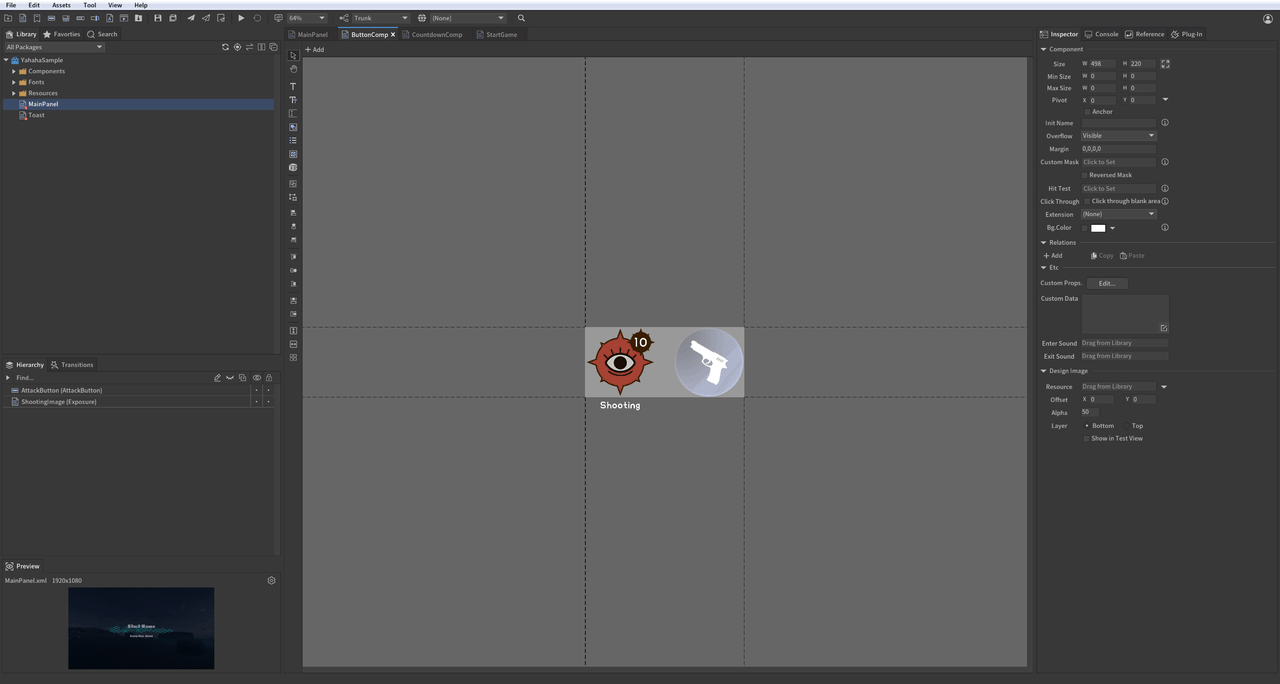Click the search magnifier in top toolbar
Viewport: 1280px width, 684px height.
click(521, 18)
